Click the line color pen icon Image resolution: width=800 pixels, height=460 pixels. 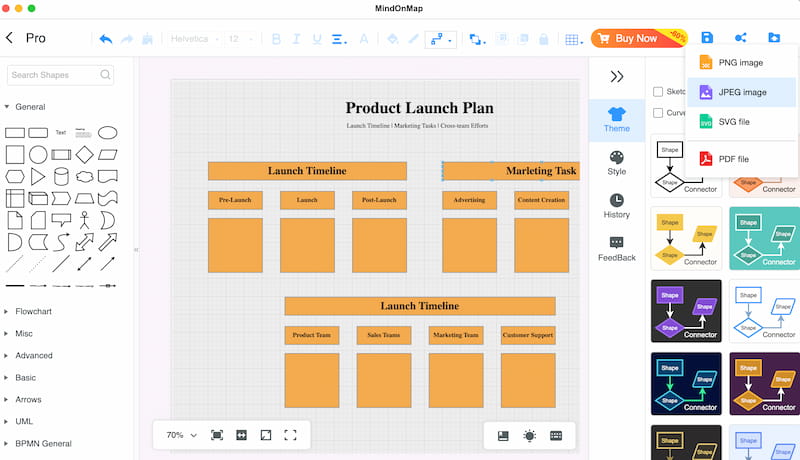click(x=413, y=39)
